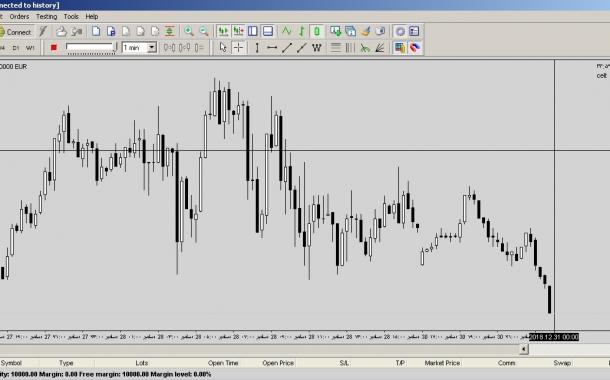Screen dimensions: 610x380
Task: Click the Connect button
Action: pyautogui.click(x=16, y=32)
